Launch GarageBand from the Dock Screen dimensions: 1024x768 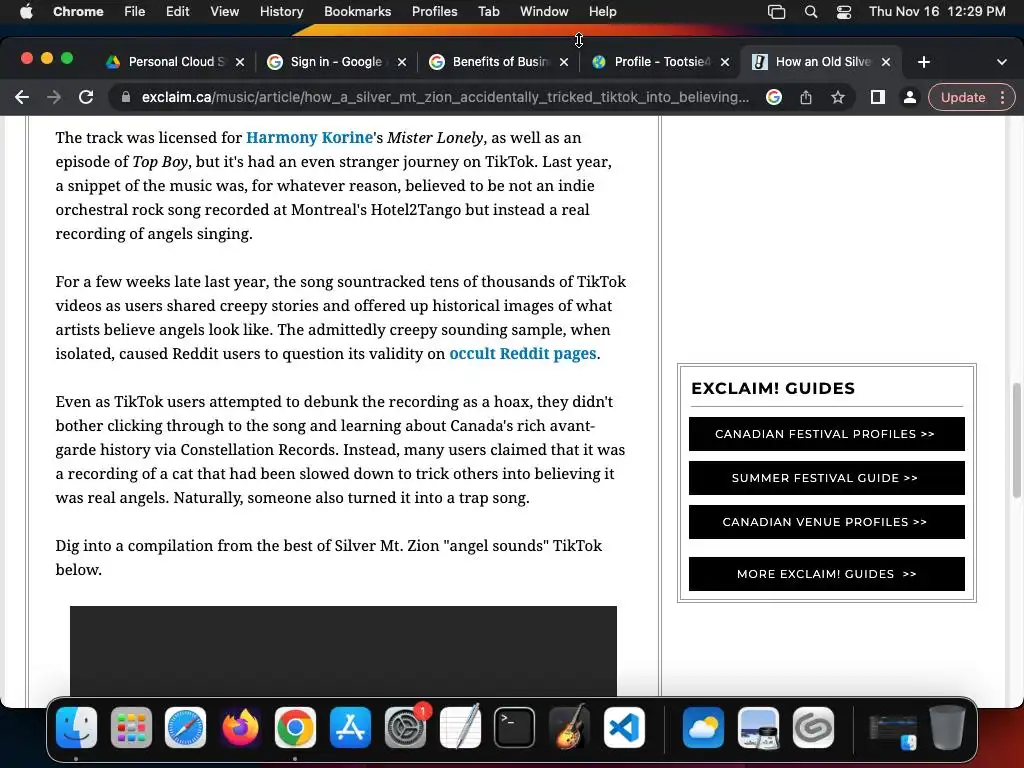pos(569,727)
